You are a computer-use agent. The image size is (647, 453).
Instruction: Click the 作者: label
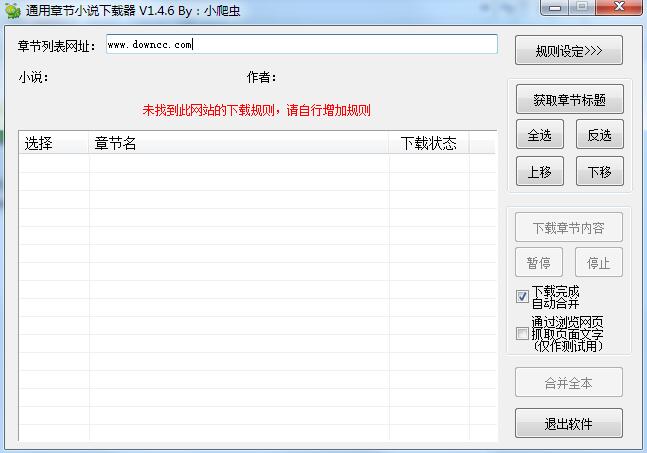coord(262,77)
